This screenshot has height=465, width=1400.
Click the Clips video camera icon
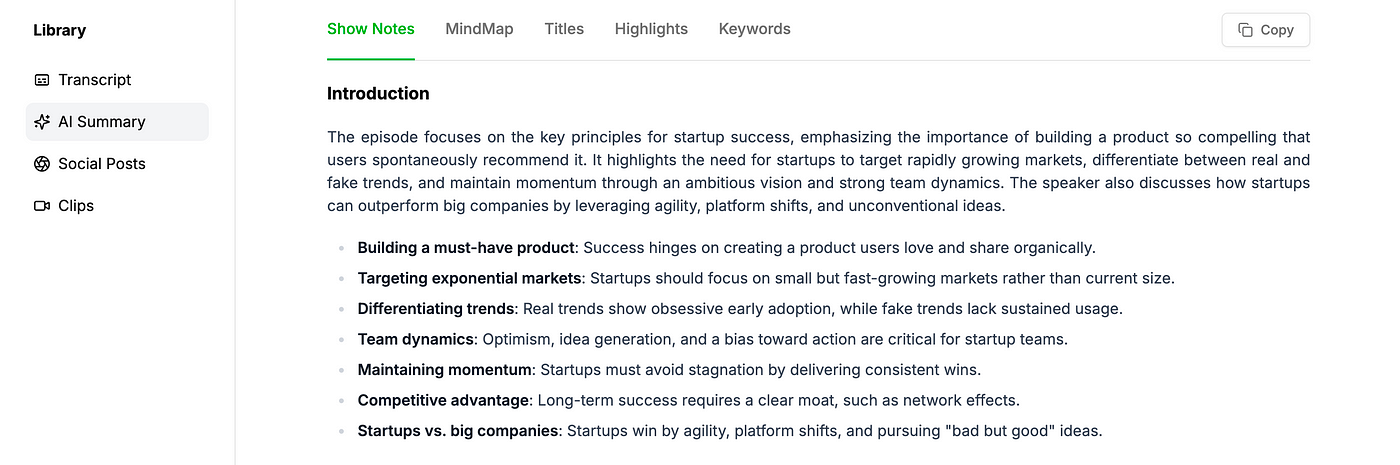tap(42, 206)
